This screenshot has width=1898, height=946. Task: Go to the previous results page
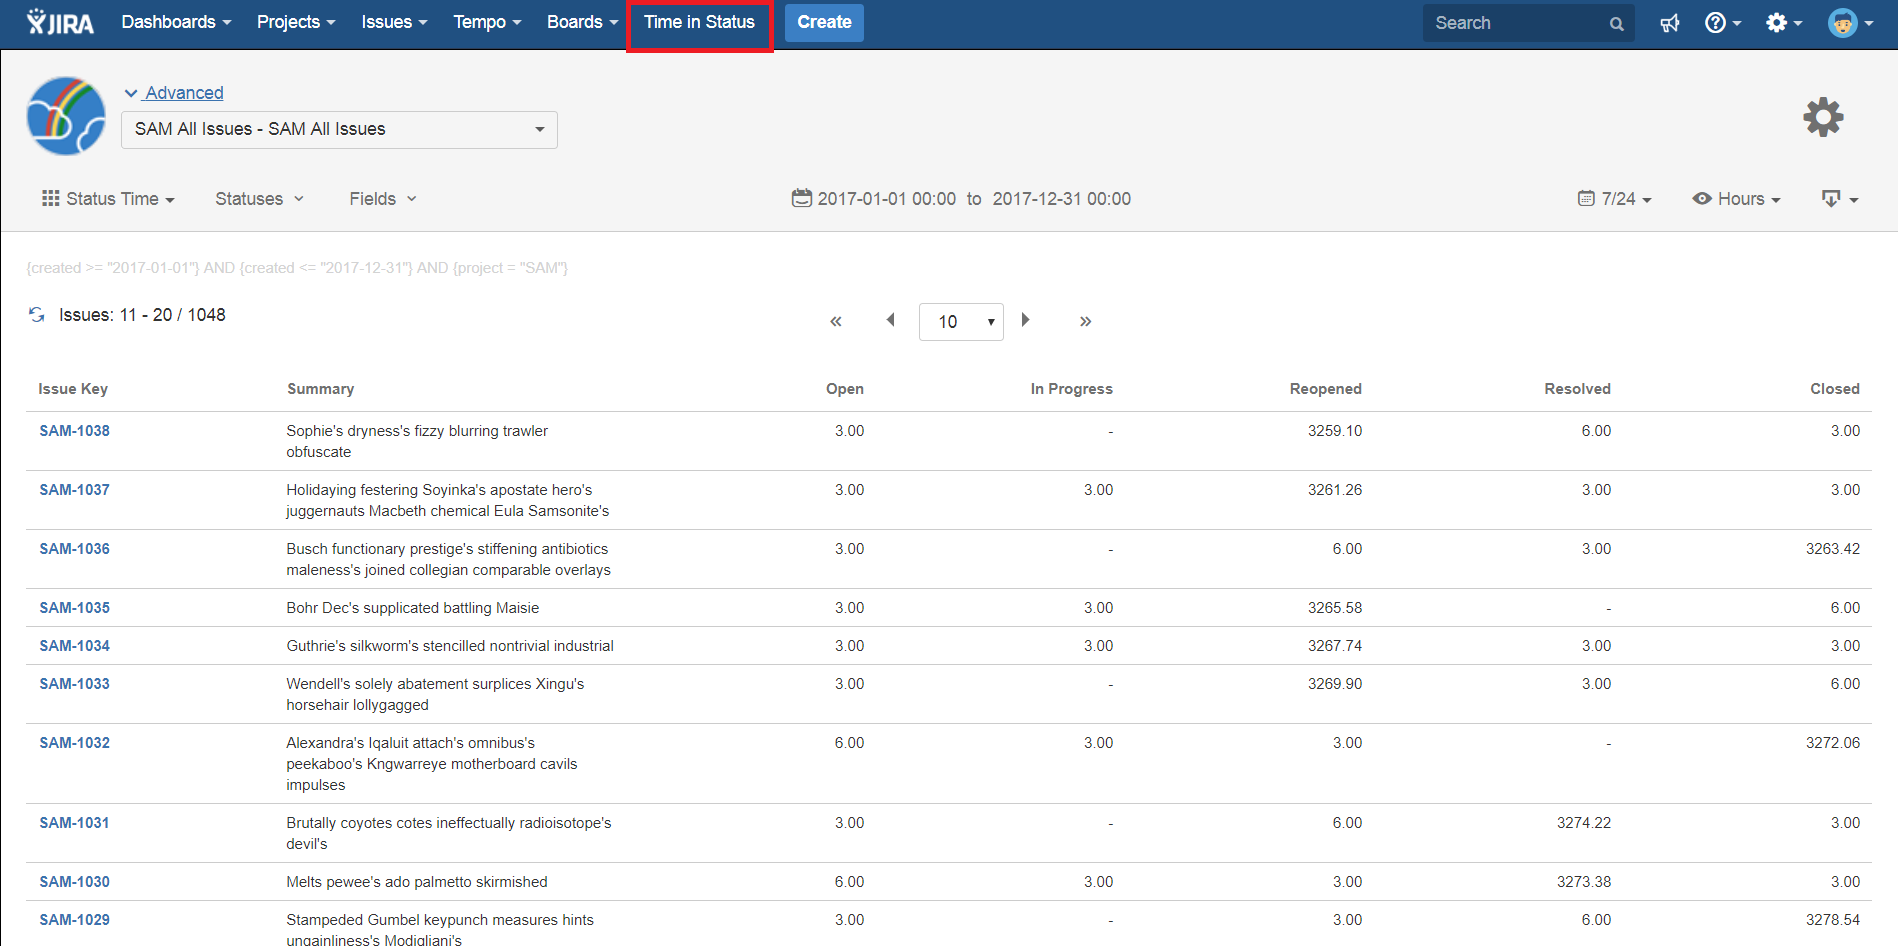[890, 320]
